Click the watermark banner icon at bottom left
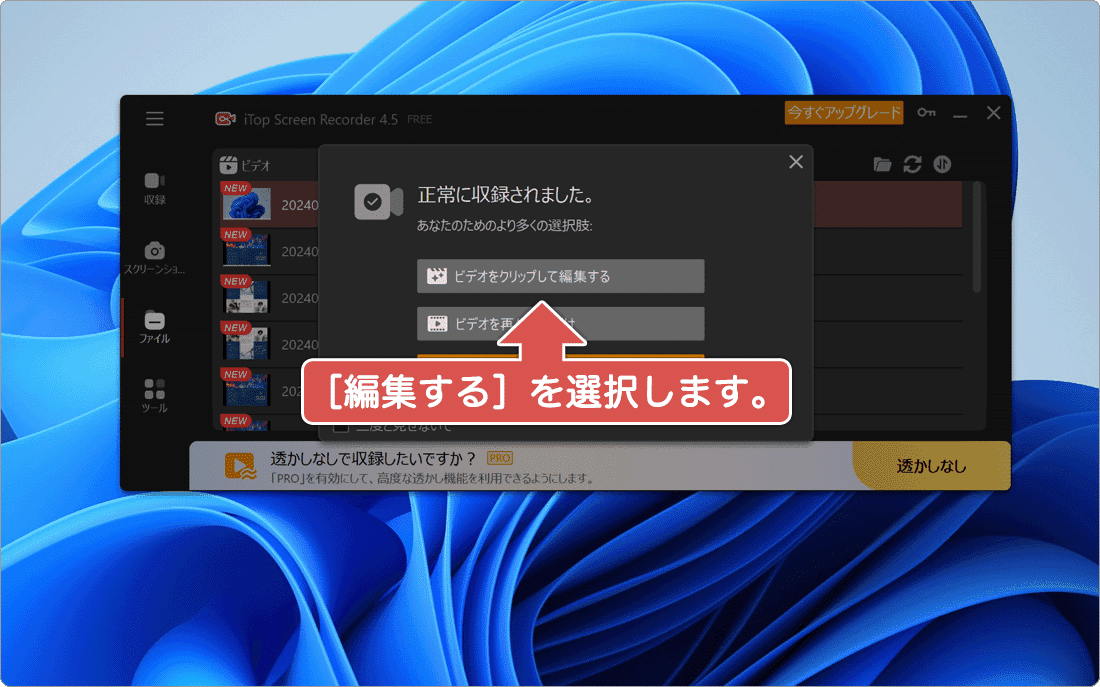1100x687 pixels. tap(241, 465)
